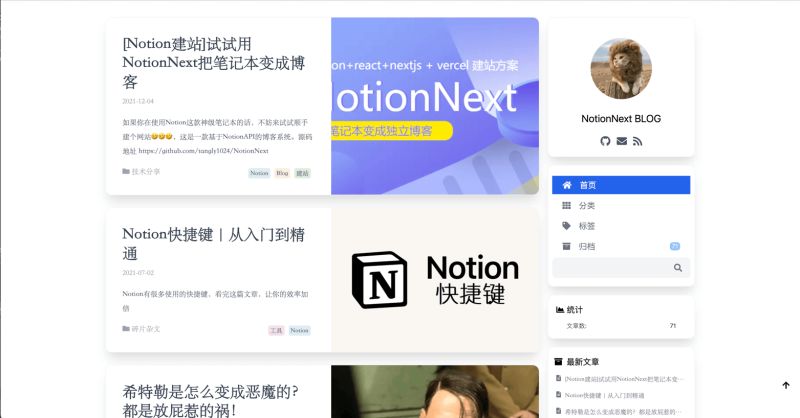Click the folder icon beside 技术分享
Viewport: 800px width, 418px height.
(x=126, y=171)
